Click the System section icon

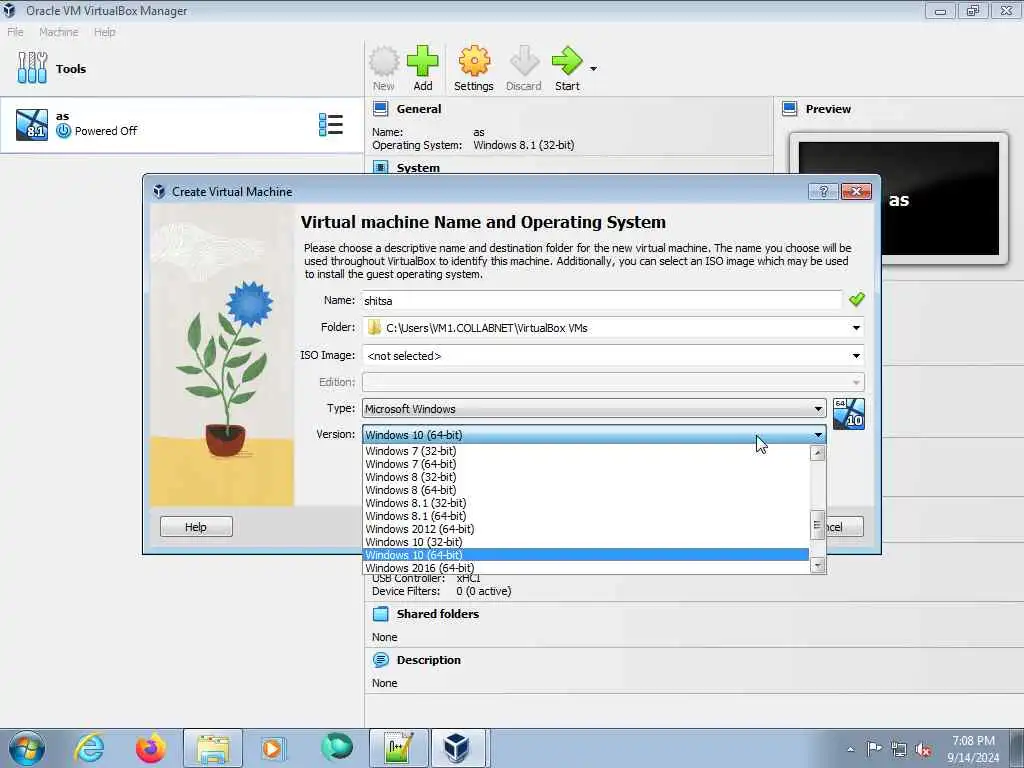[380, 167]
